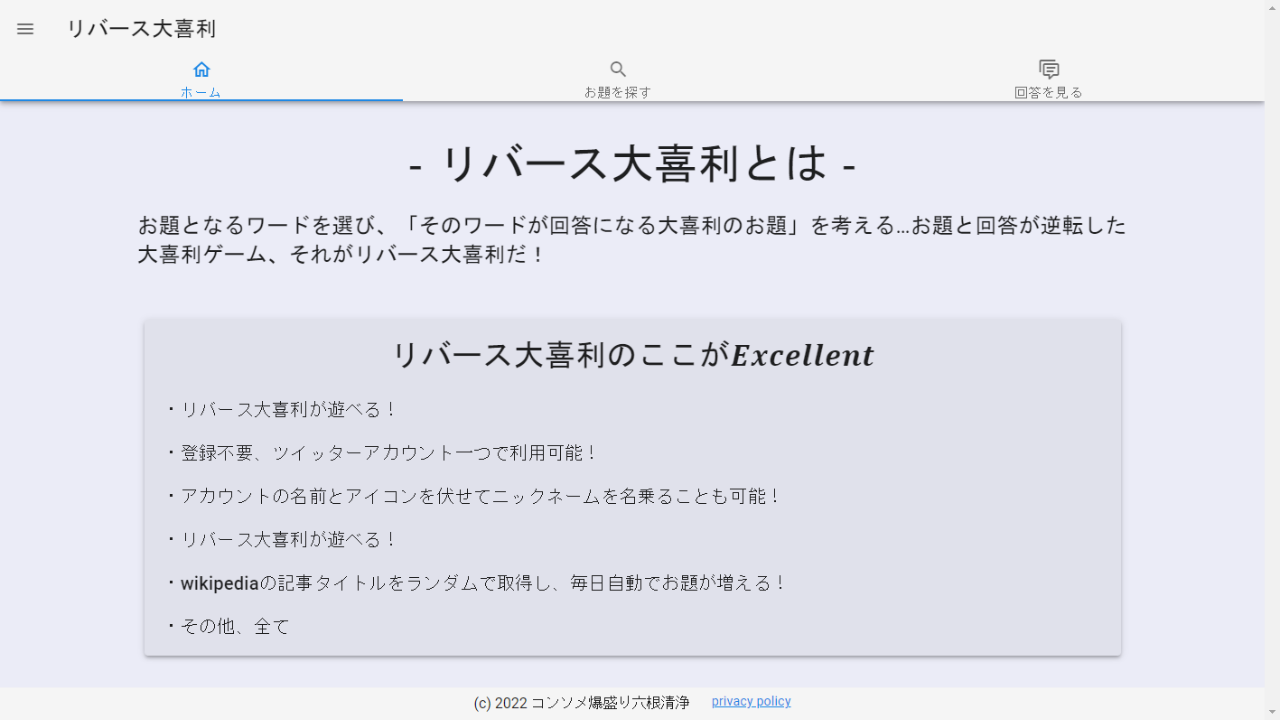Image resolution: width=1280 pixels, height=720 pixels.
Task: Go to the 回答を見る tab
Action: tap(1048, 92)
